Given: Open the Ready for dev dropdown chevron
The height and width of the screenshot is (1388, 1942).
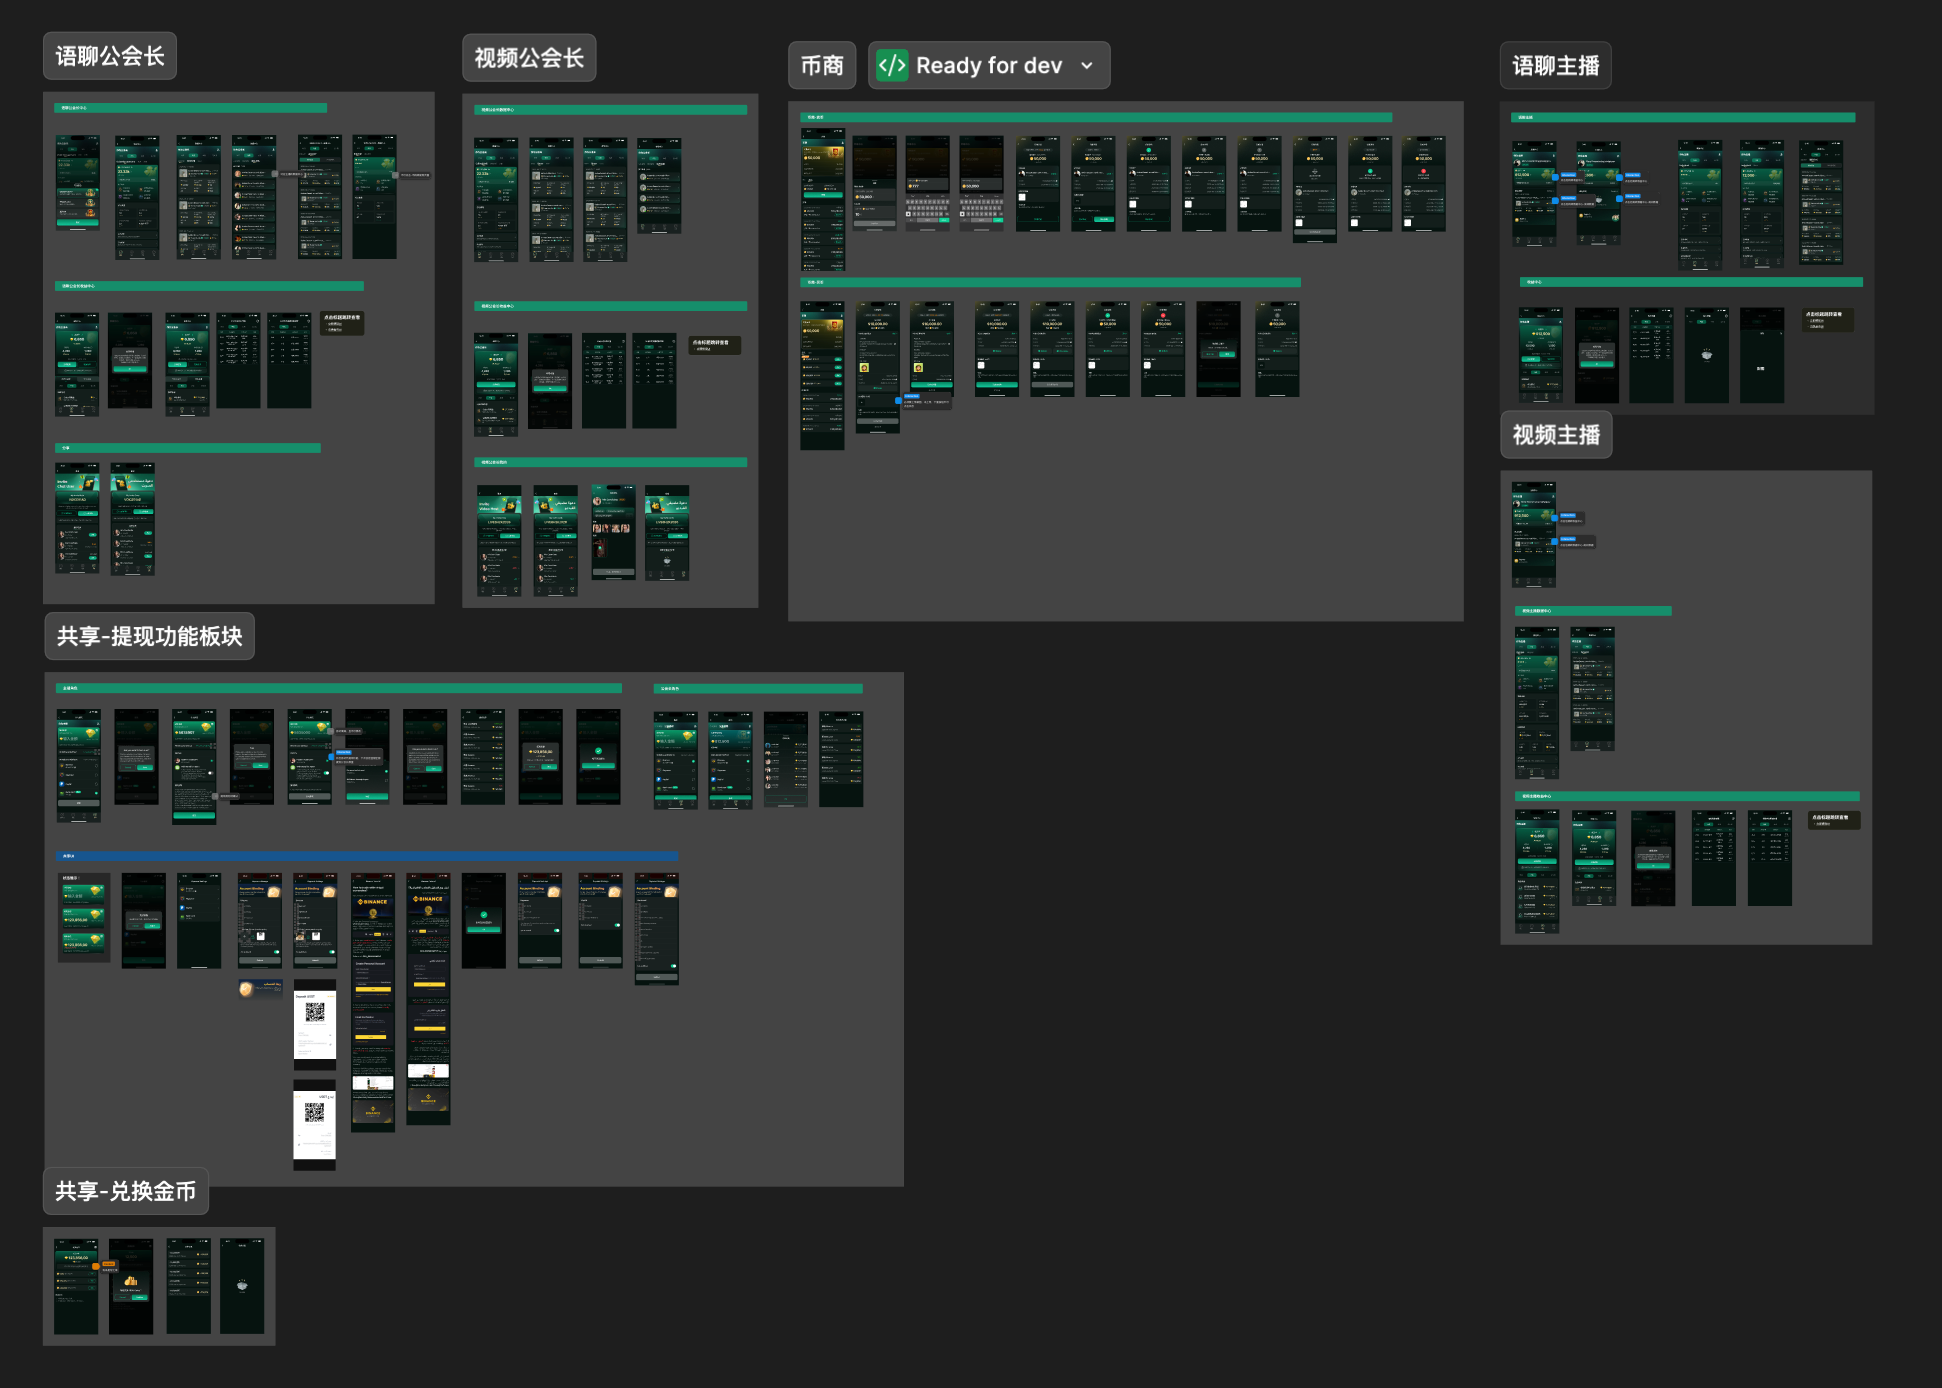Looking at the screenshot, I should point(1087,66).
